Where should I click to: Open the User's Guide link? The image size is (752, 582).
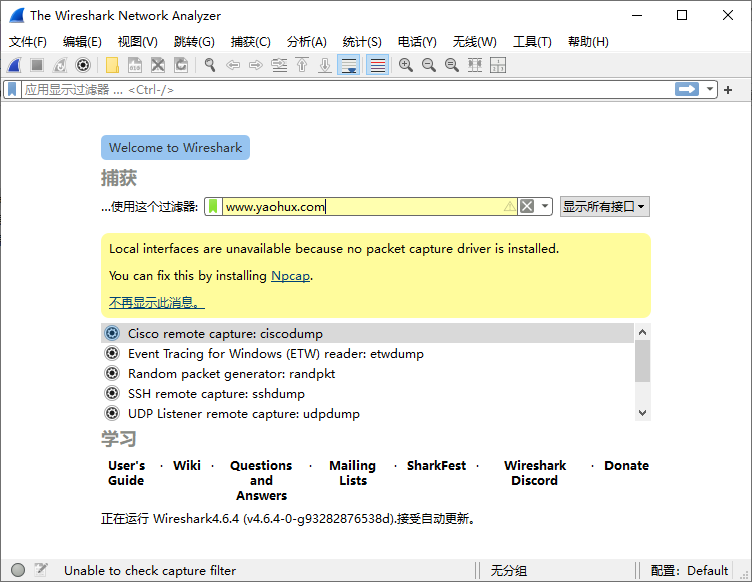pos(126,473)
